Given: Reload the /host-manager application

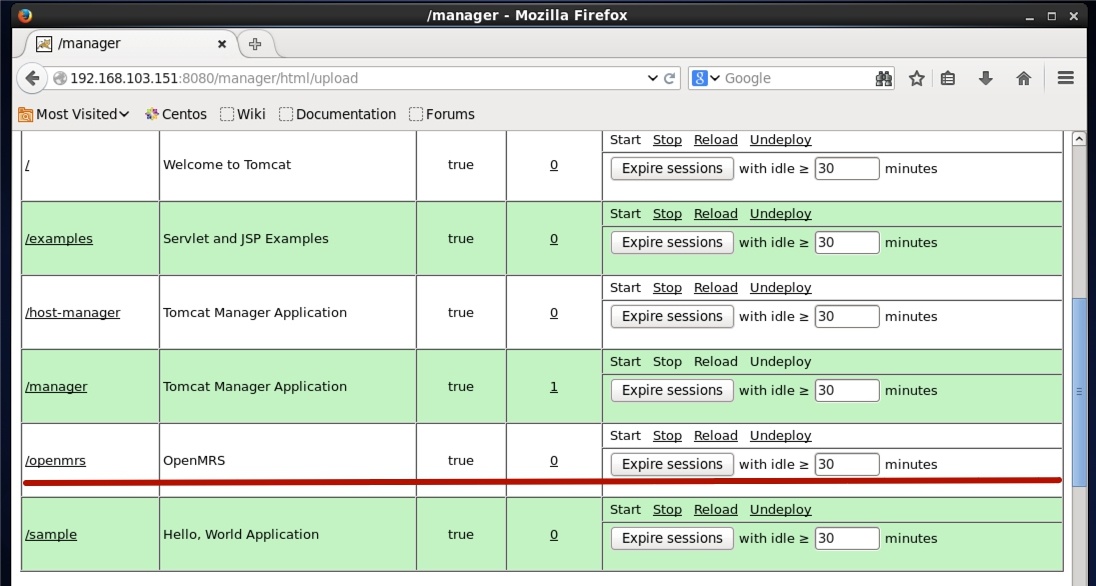Looking at the screenshot, I should (x=716, y=288).
